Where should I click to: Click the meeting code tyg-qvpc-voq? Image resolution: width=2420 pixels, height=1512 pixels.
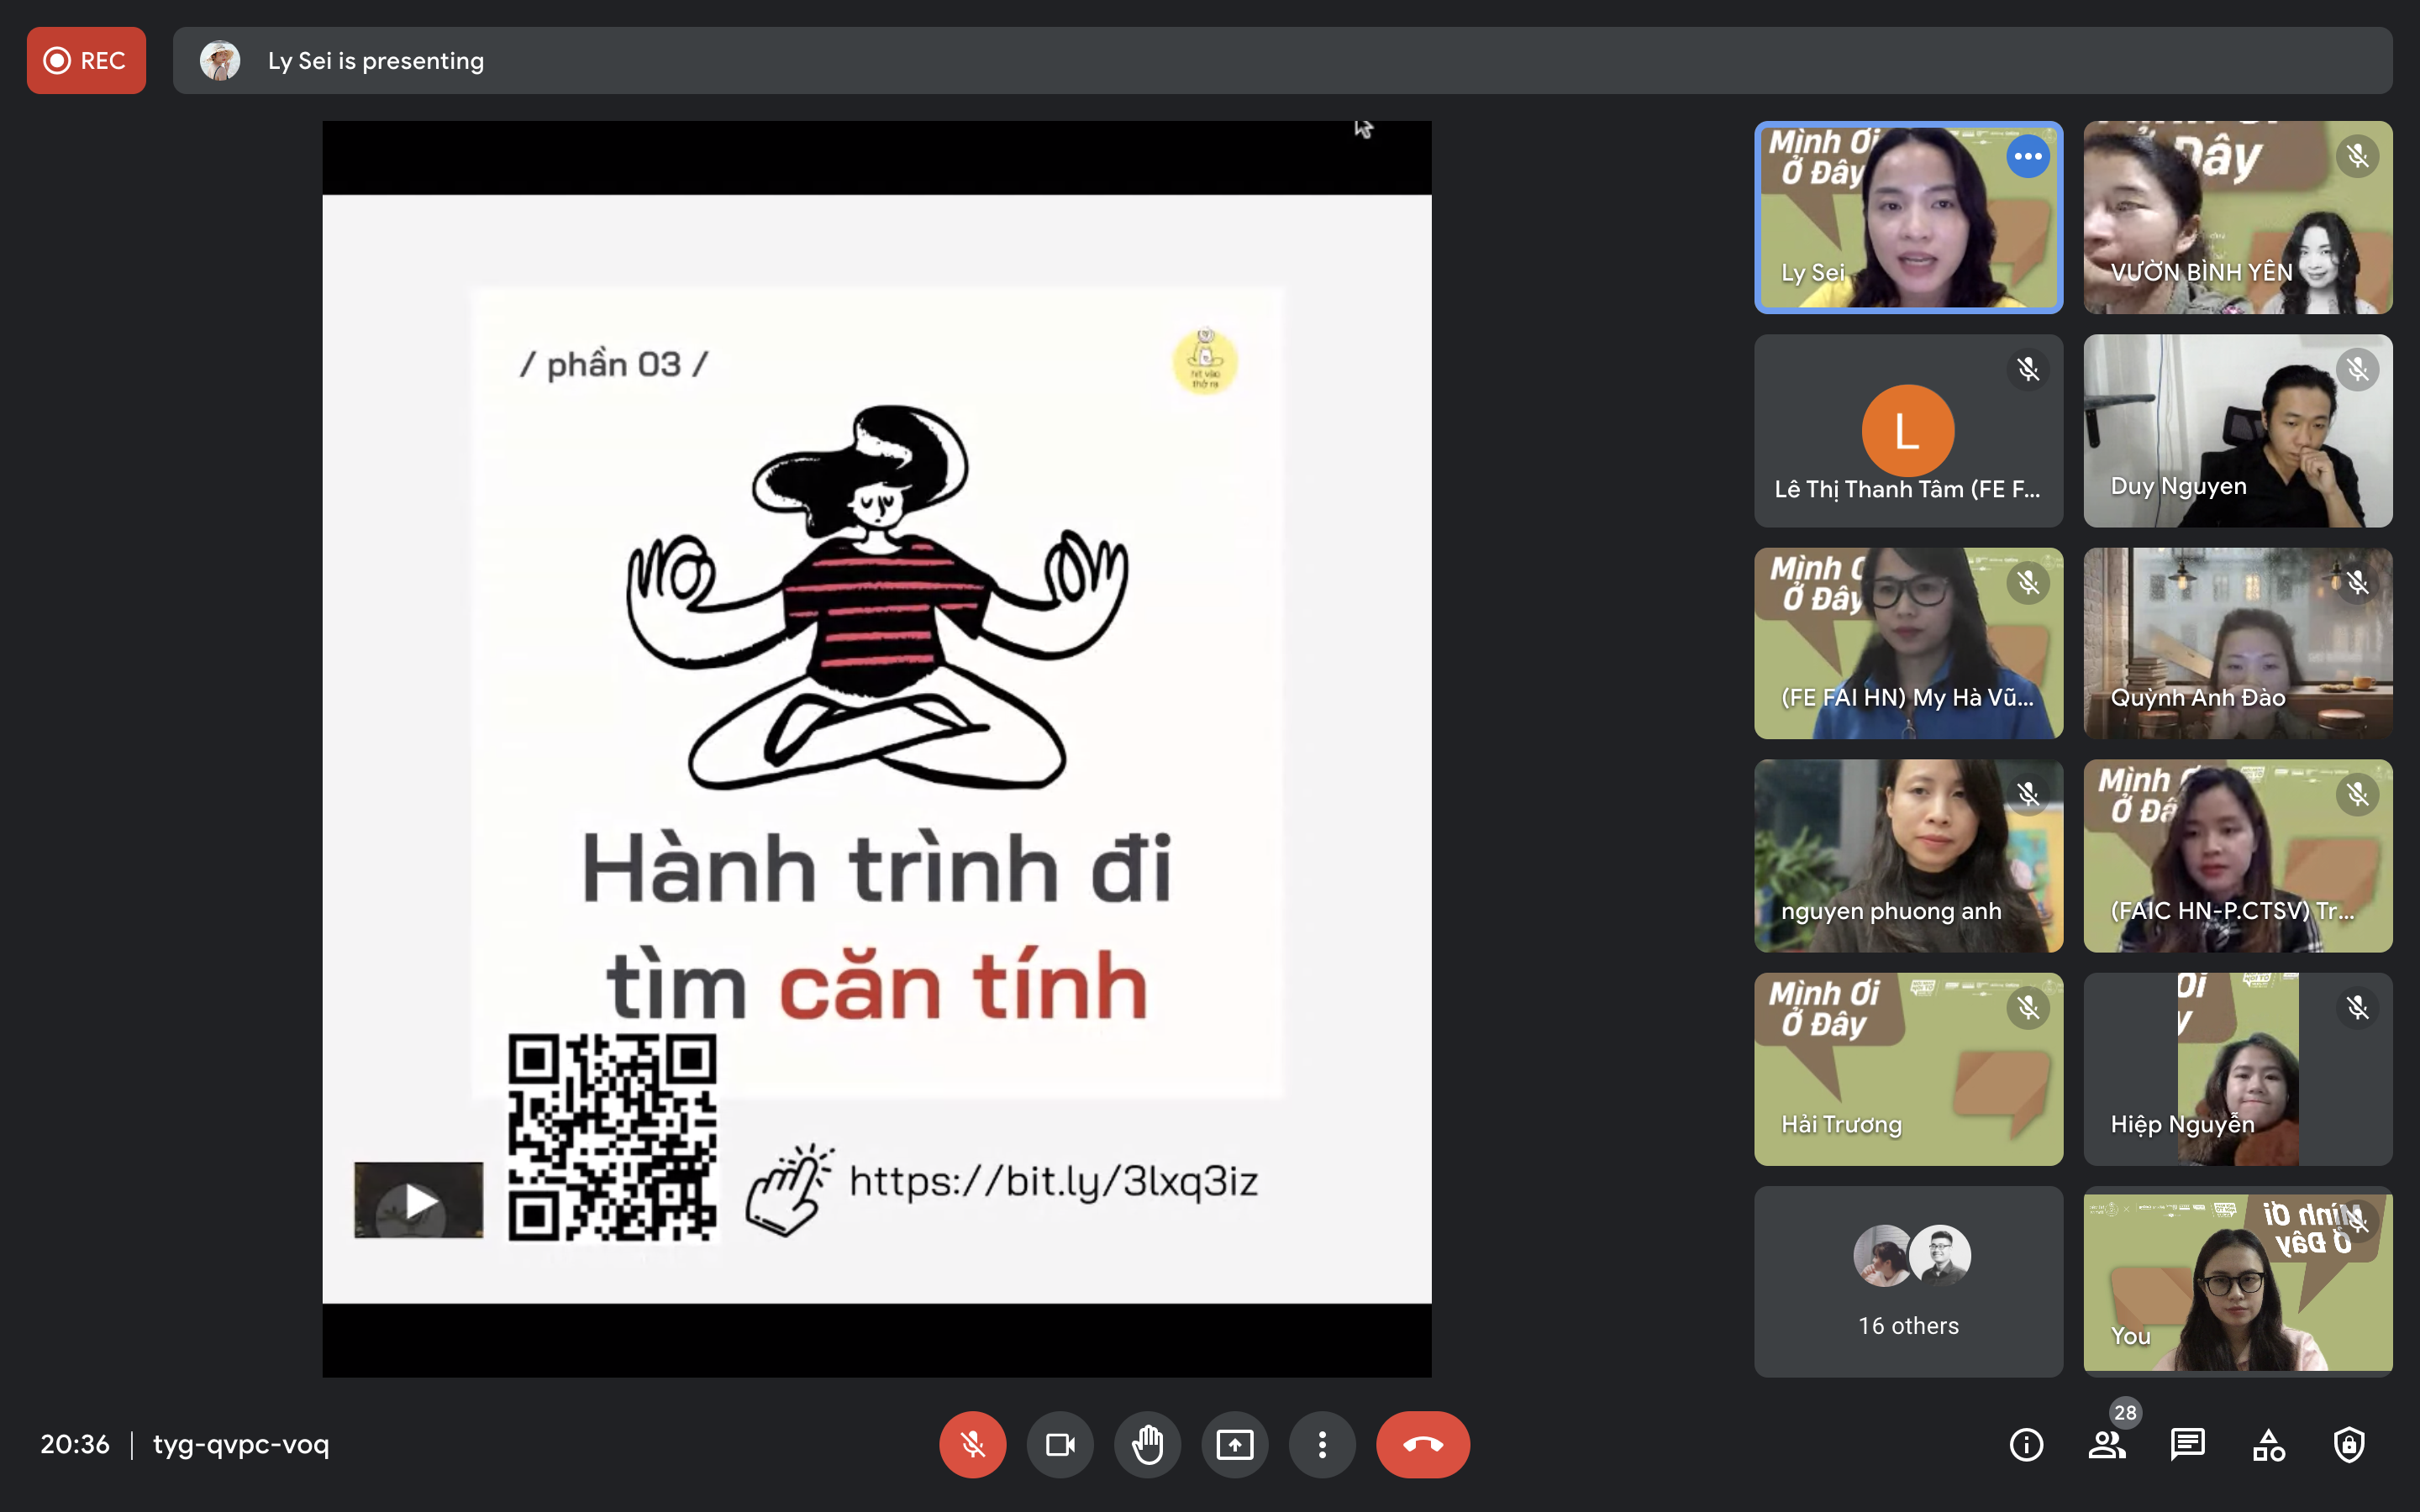[x=241, y=1444]
